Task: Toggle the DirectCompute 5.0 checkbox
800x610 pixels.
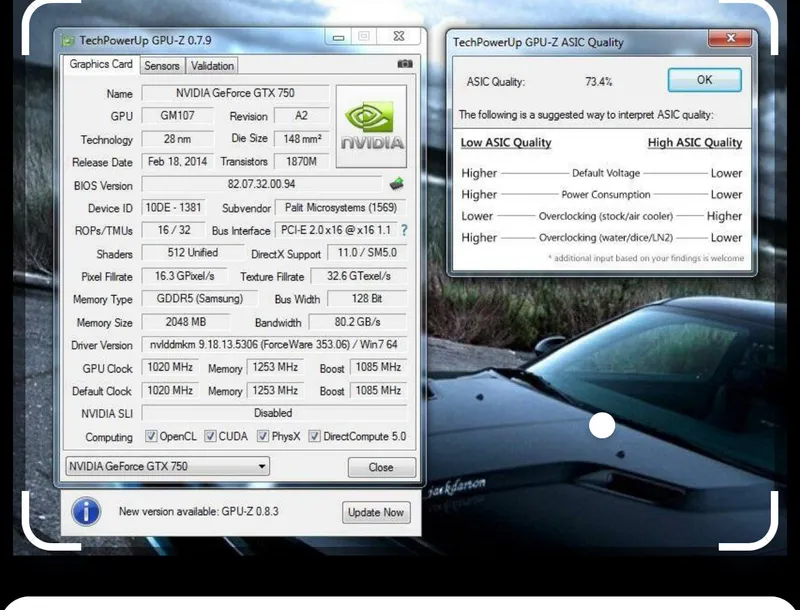Action: 314,436
